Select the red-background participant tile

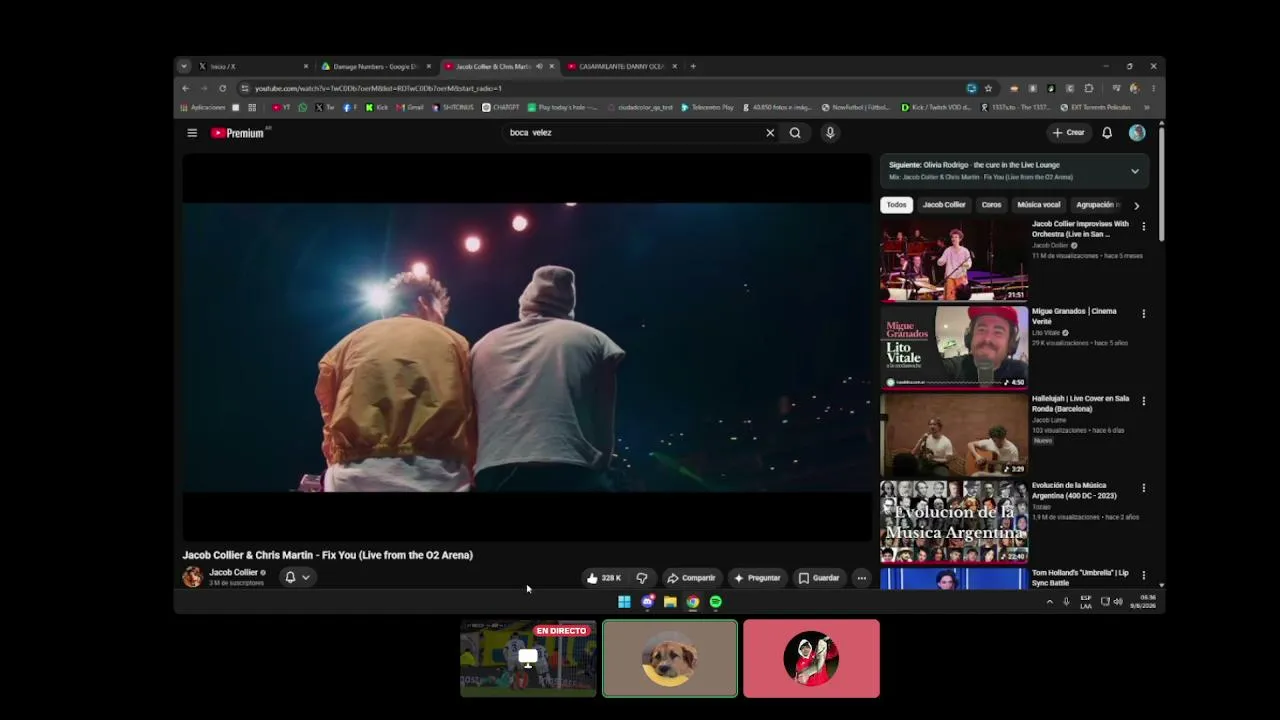click(x=811, y=658)
